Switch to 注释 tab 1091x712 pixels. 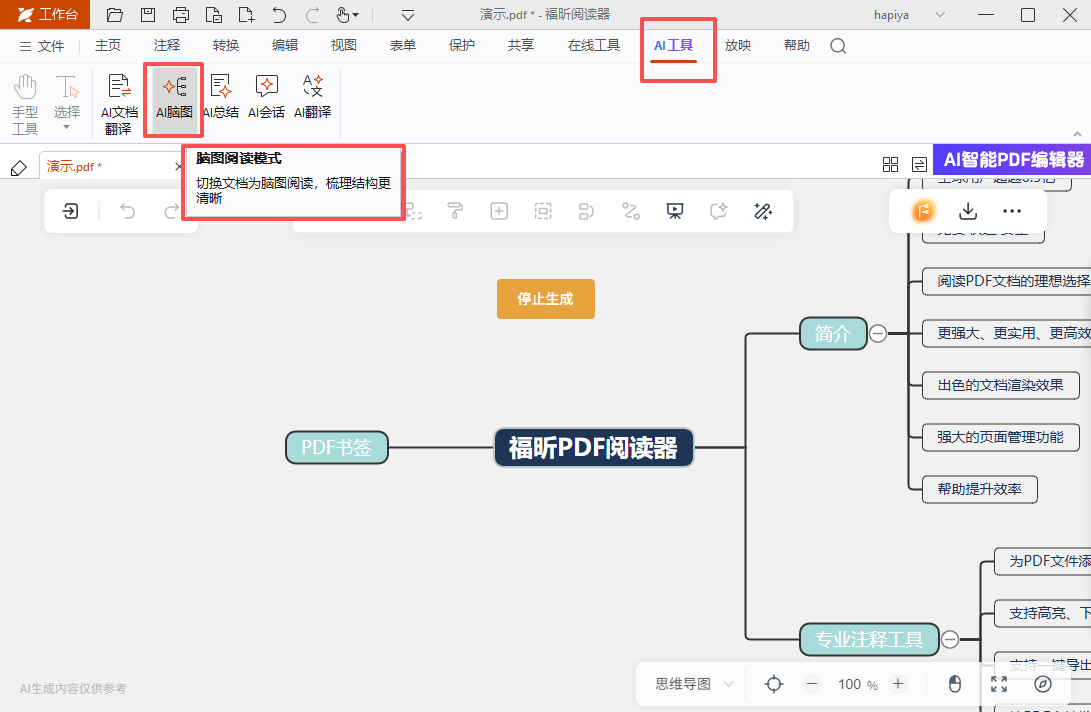pyautogui.click(x=167, y=45)
